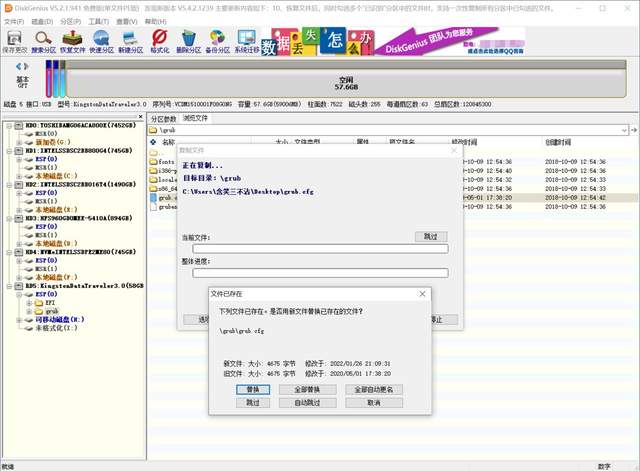Image resolution: width=640 pixels, height=471 pixels.
Task: Switch to the 浏览文件 tab
Action: coord(195,118)
